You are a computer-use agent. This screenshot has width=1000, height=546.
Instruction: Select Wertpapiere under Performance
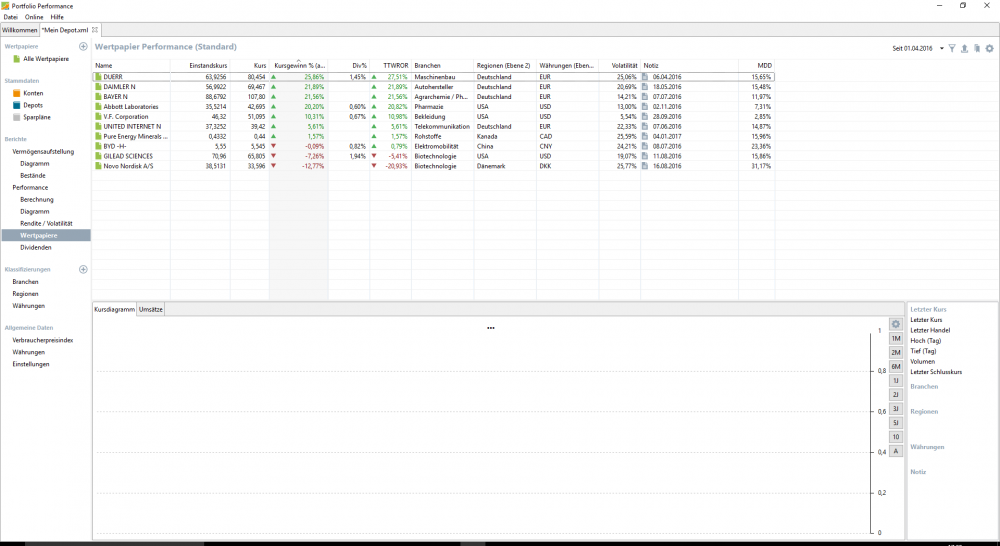(46, 235)
